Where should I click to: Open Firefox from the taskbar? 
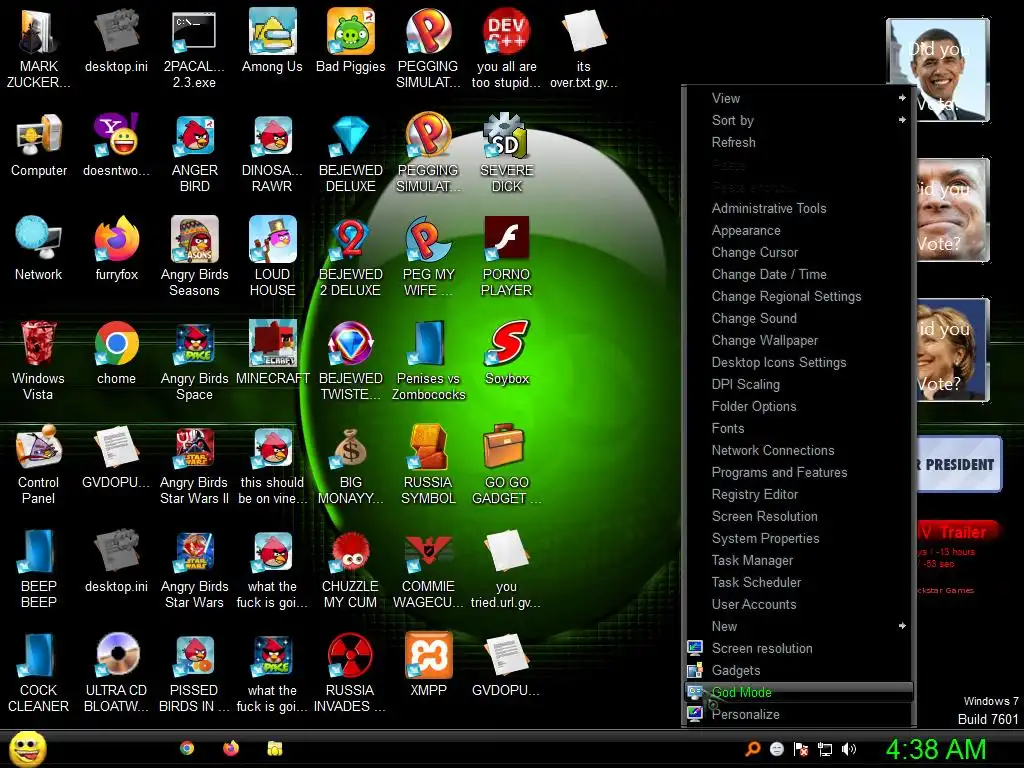(231, 748)
